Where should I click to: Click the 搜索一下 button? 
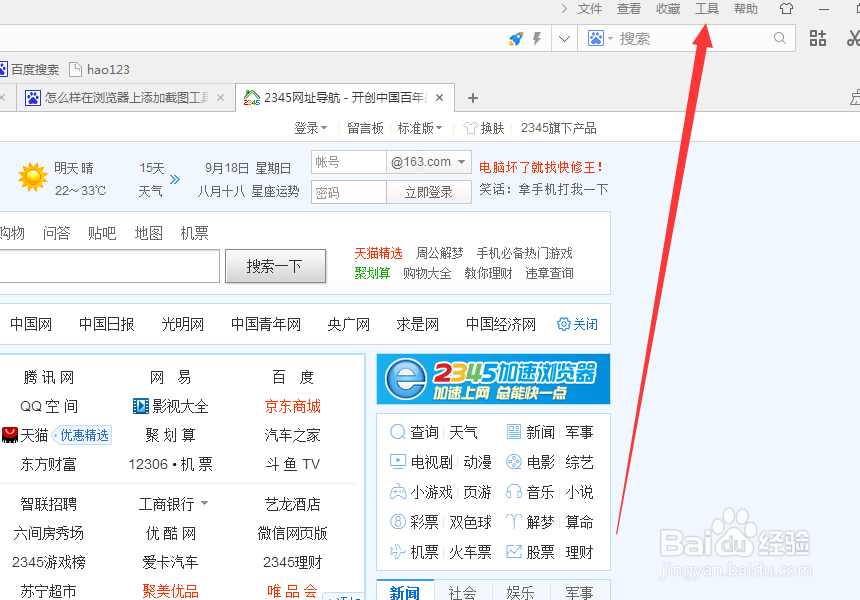pyautogui.click(x=275, y=267)
